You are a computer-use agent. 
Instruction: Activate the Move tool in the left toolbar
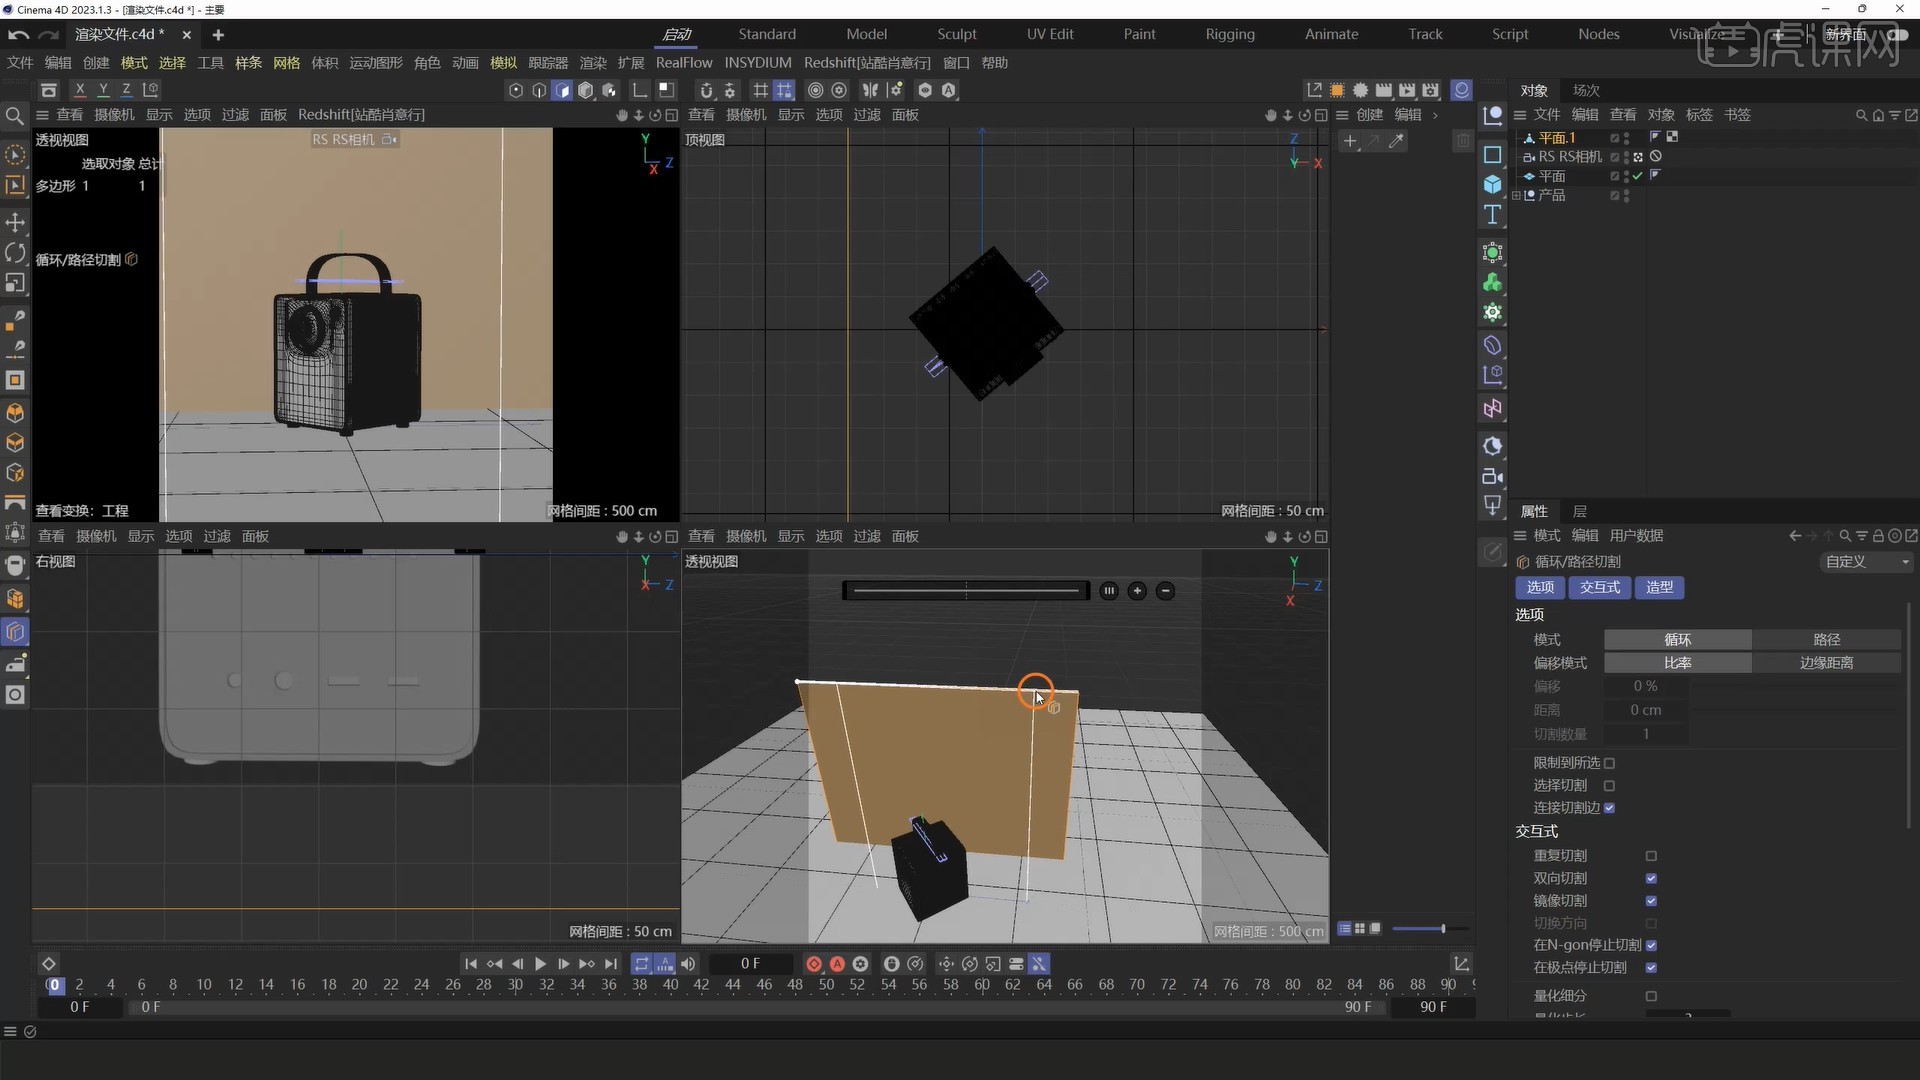16,222
